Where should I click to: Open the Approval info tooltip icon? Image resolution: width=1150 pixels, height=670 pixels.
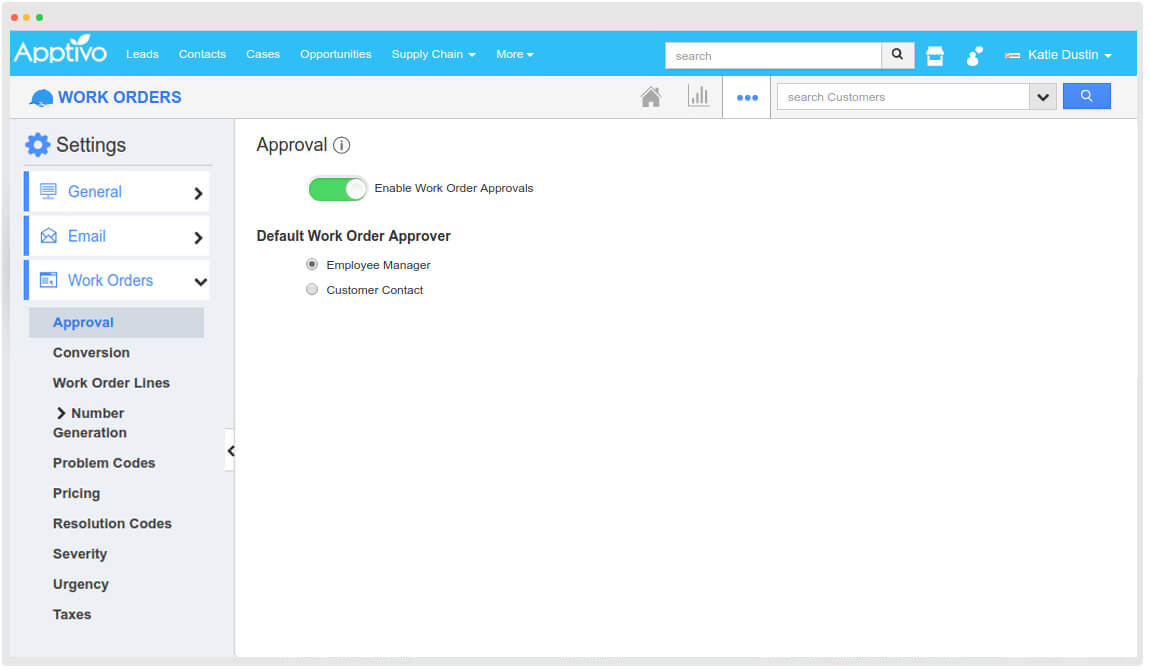coord(341,145)
